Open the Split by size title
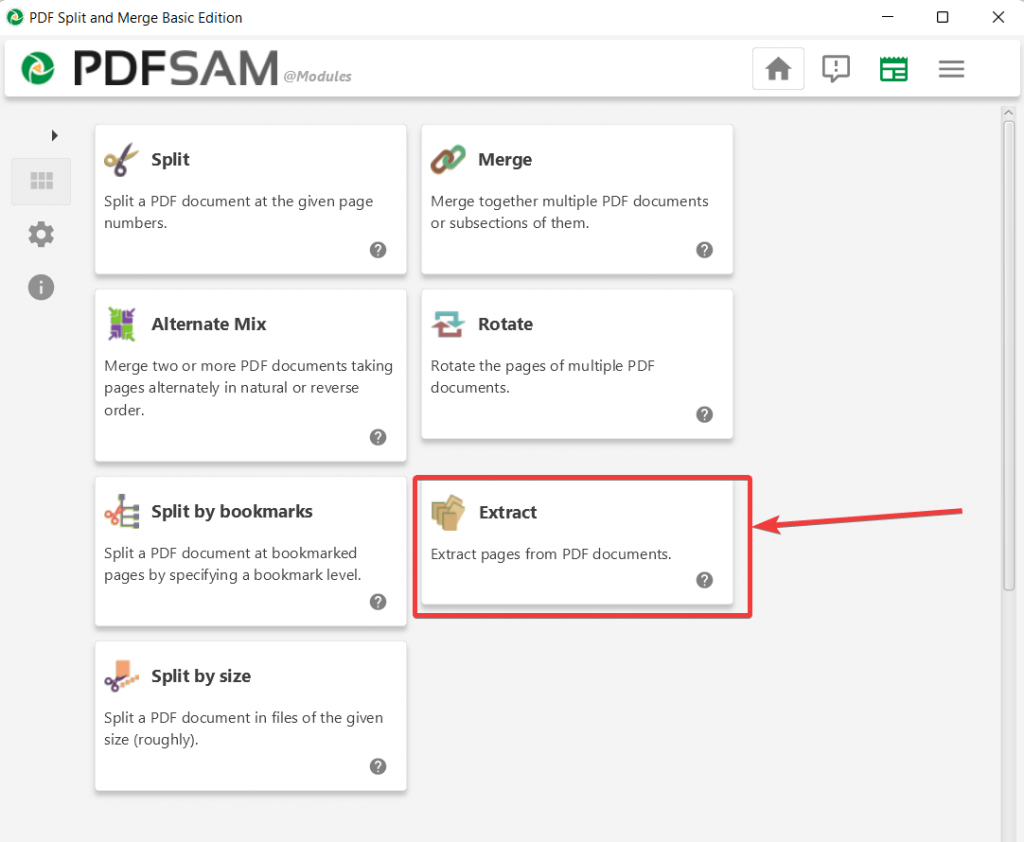The image size is (1024, 842). pos(201,676)
